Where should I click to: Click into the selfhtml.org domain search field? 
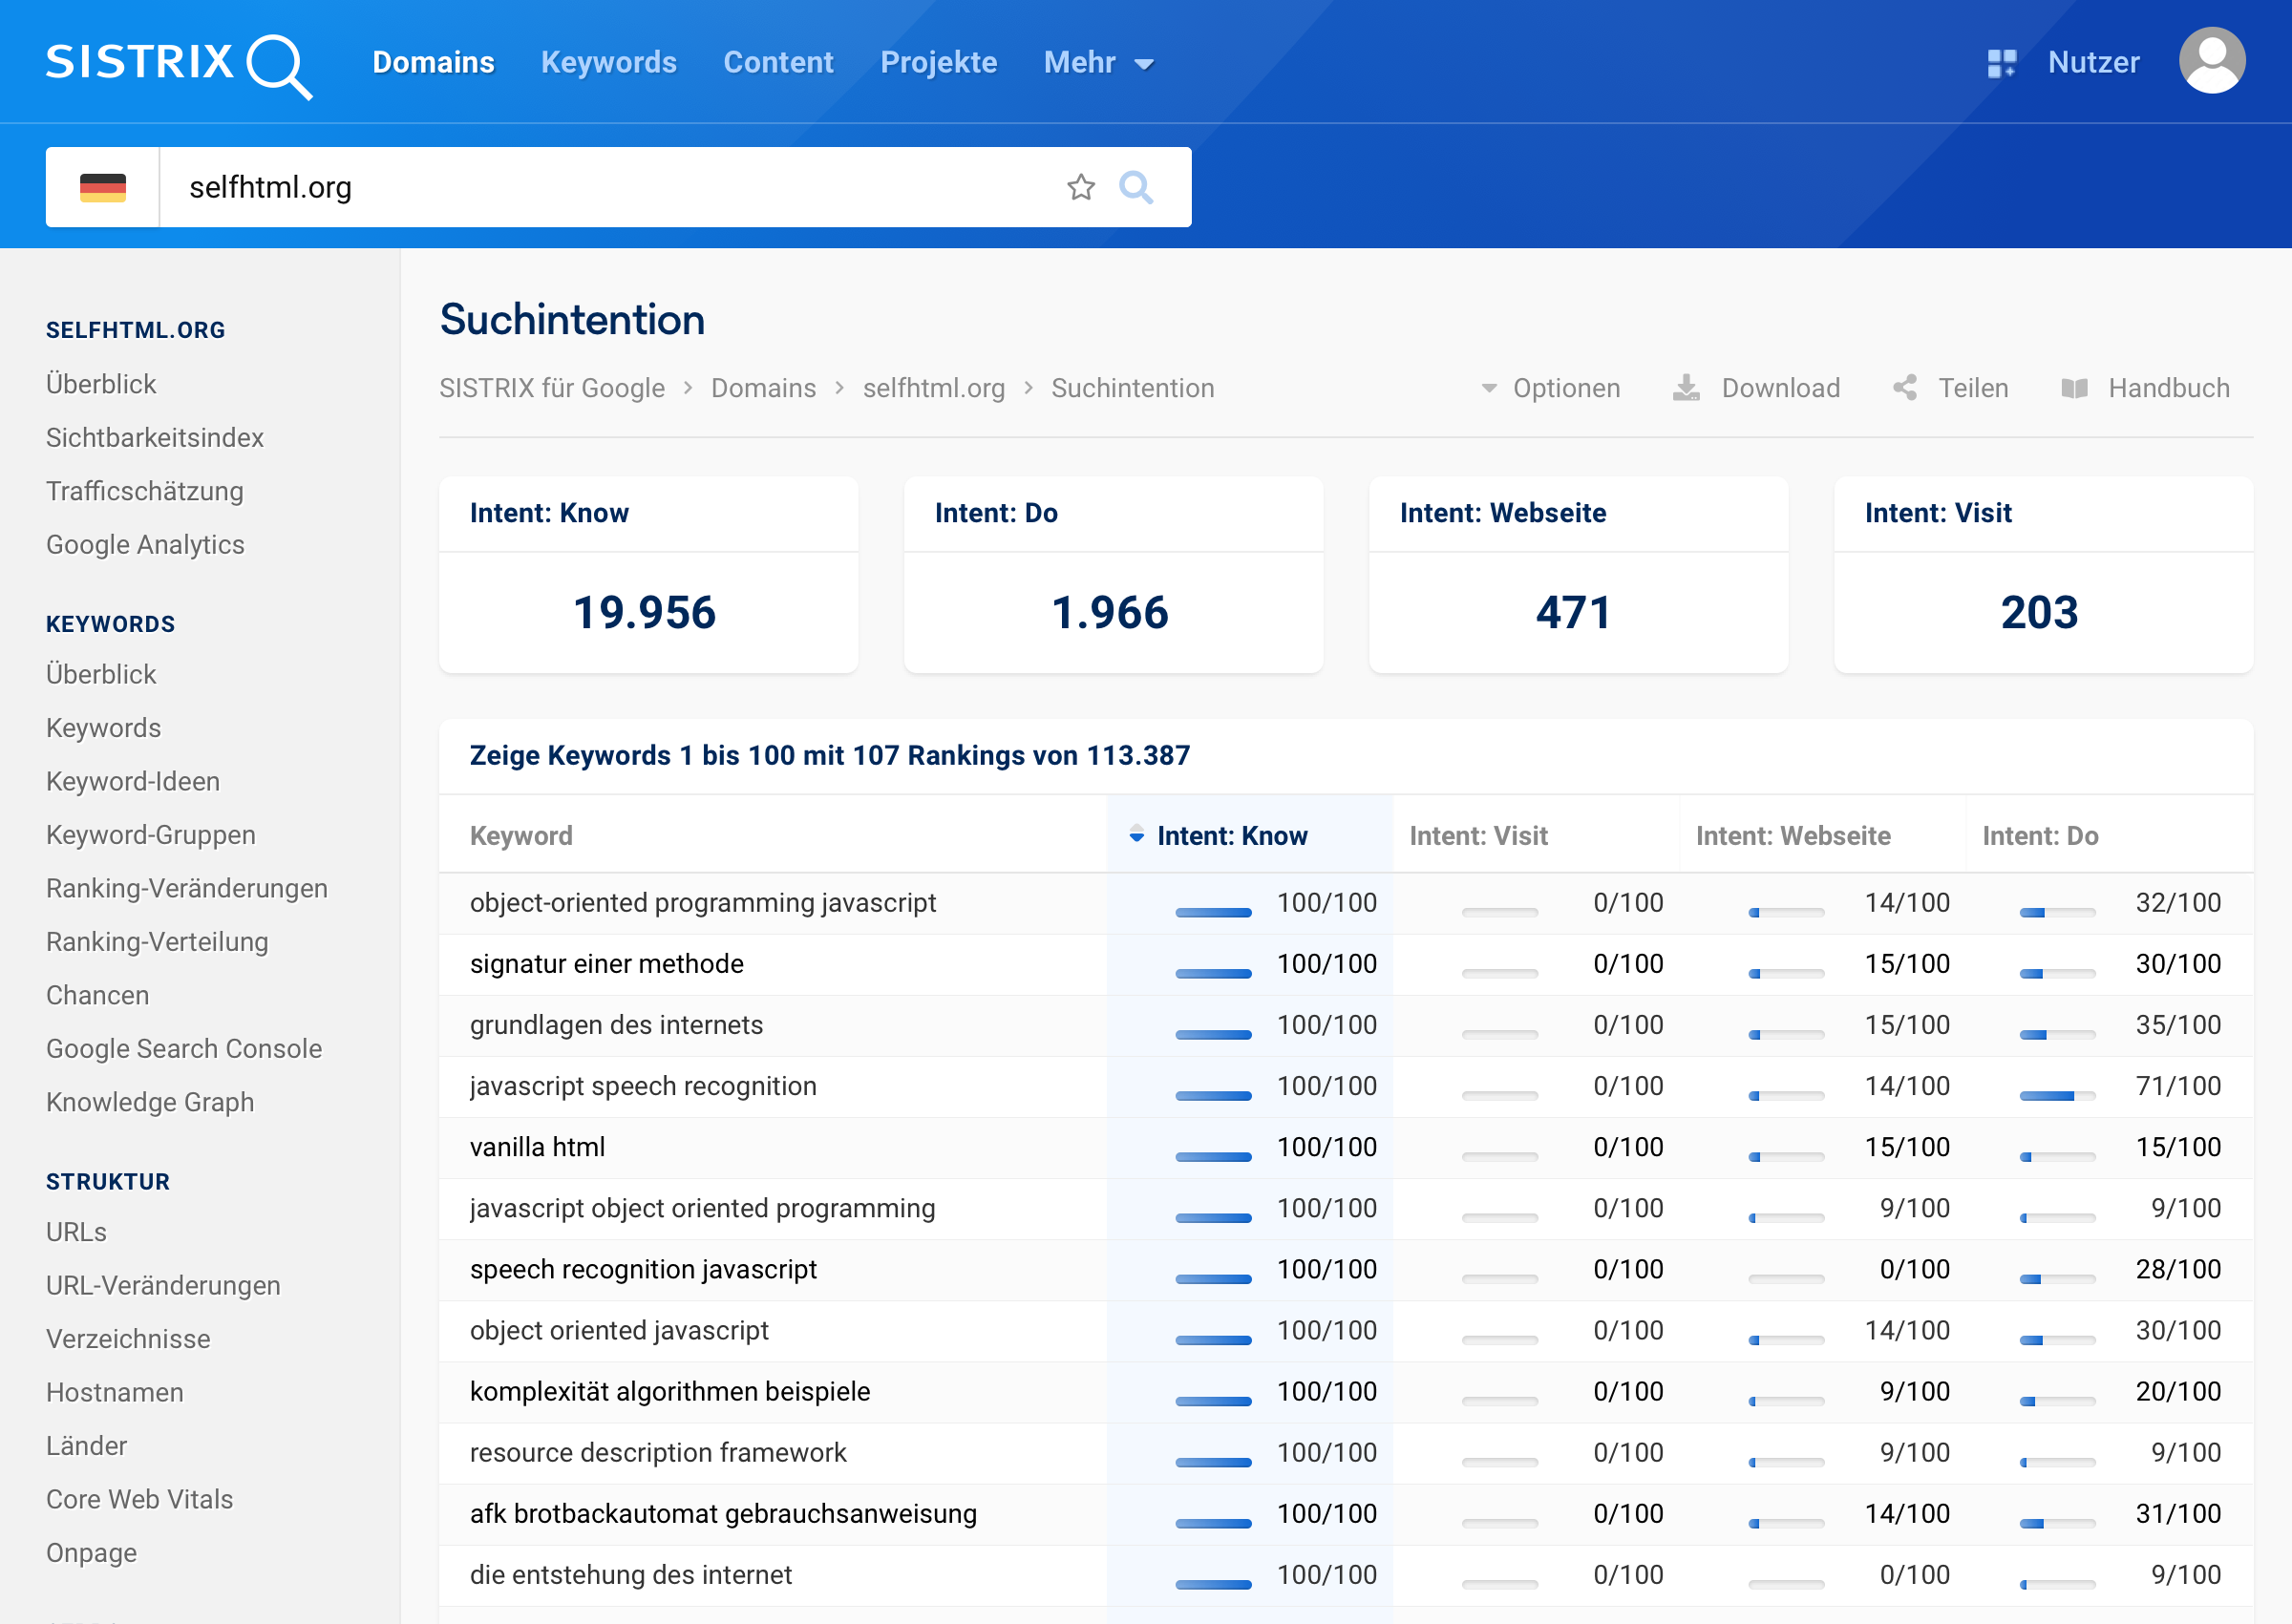(x=600, y=187)
